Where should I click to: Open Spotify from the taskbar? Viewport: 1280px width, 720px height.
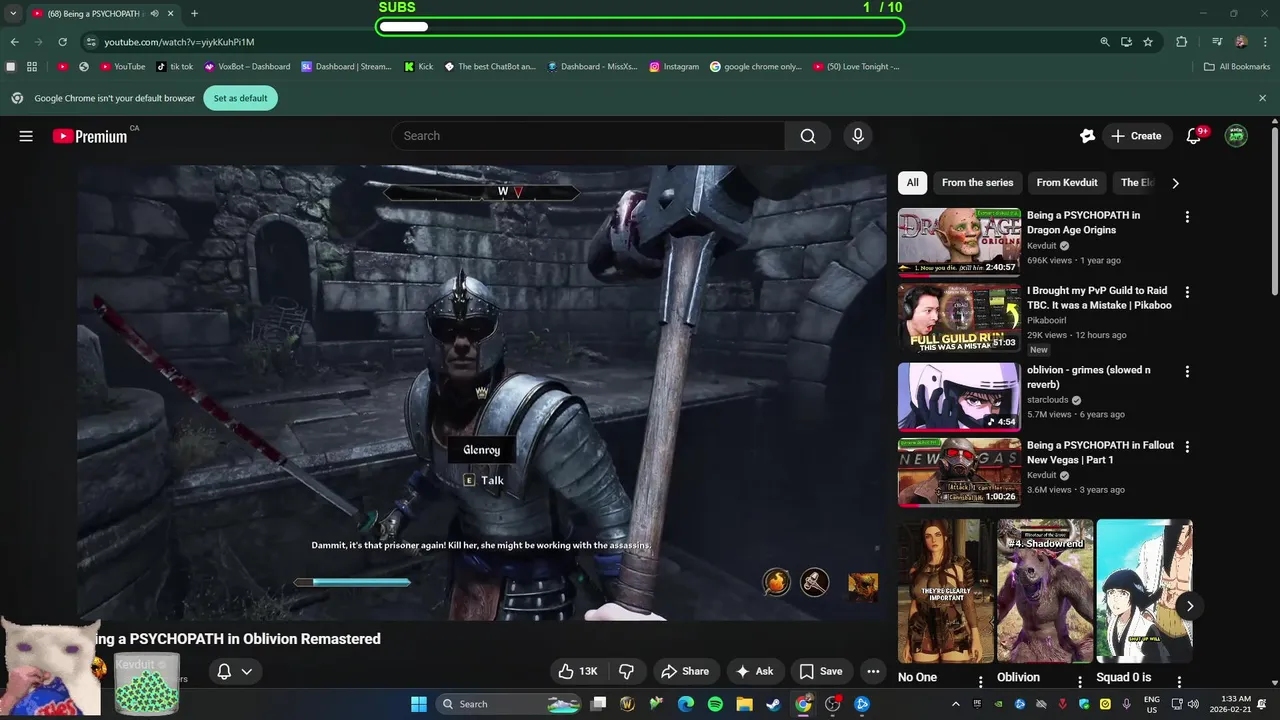click(x=715, y=704)
